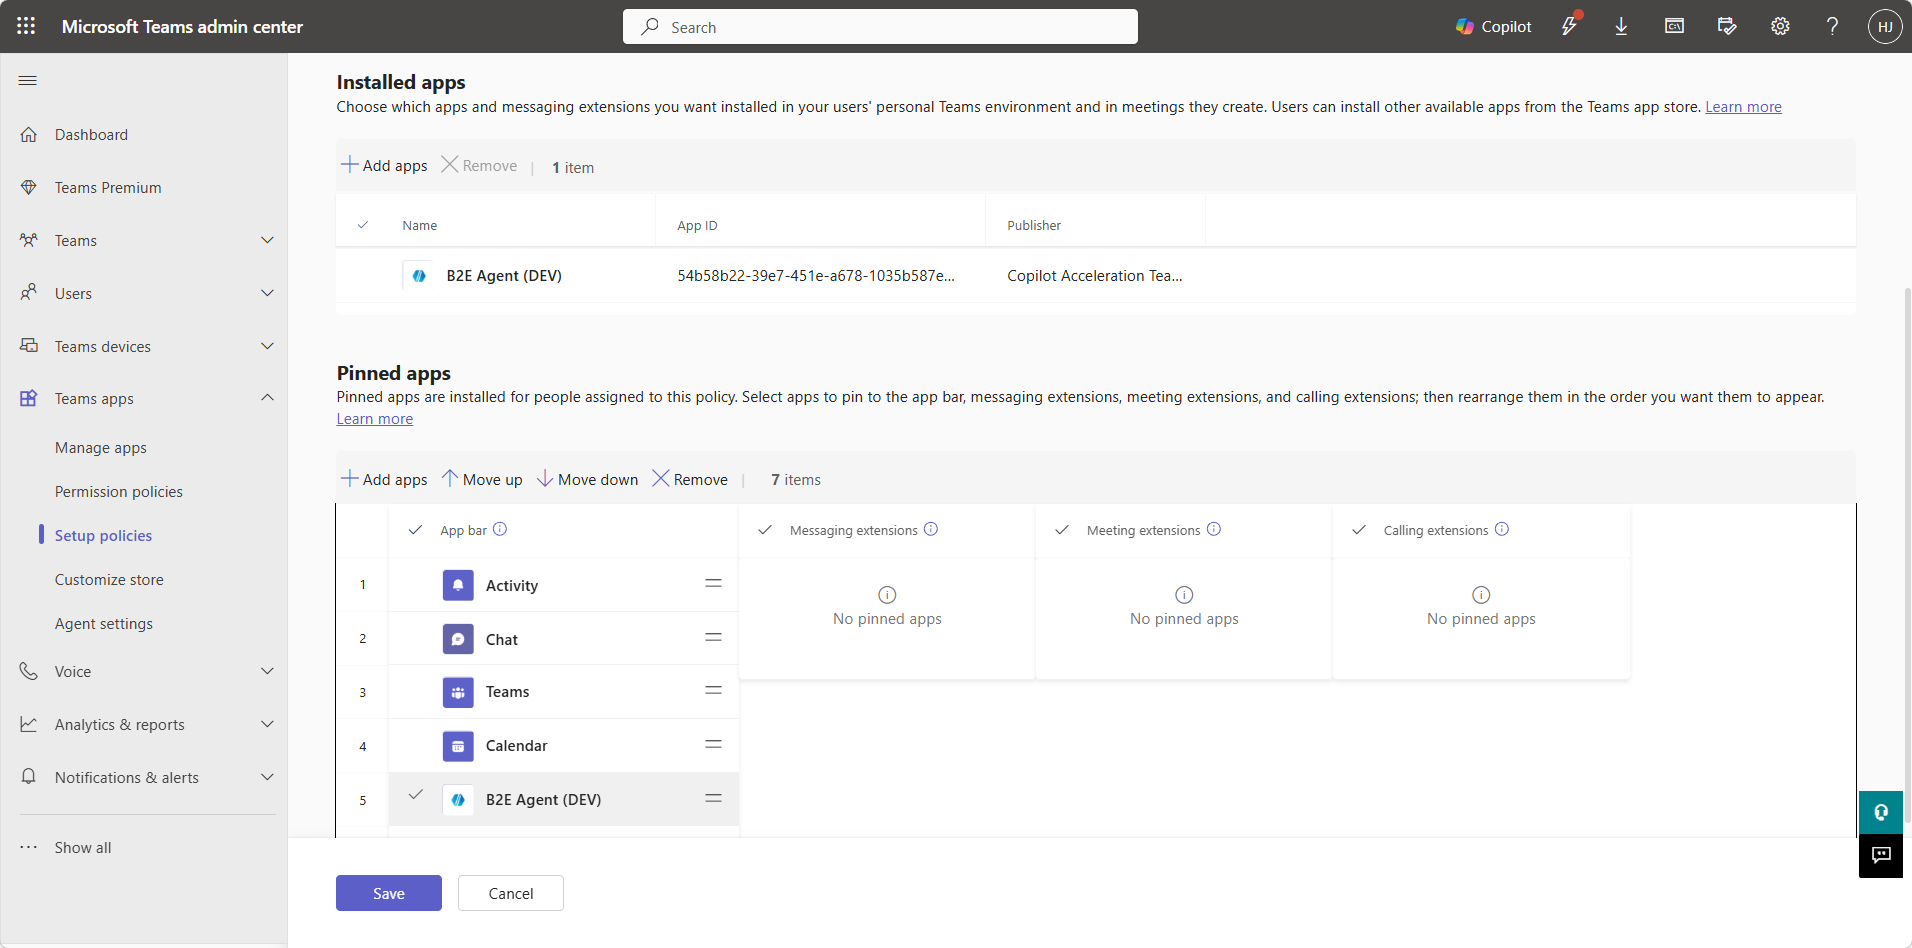Open Manage apps in the sidebar

[x=101, y=448]
